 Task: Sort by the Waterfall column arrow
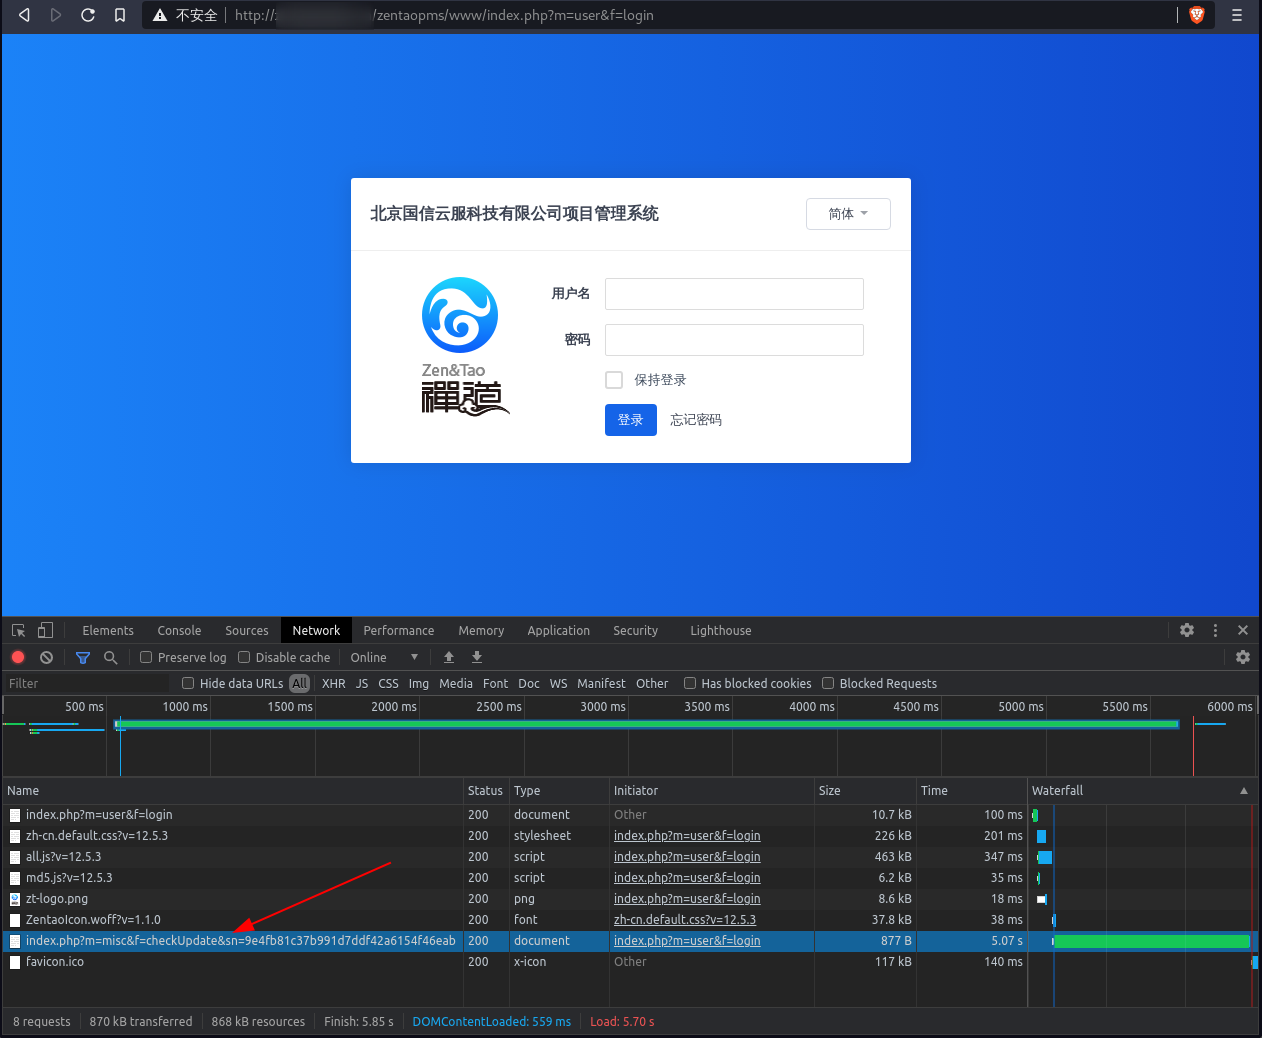tap(1244, 791)
